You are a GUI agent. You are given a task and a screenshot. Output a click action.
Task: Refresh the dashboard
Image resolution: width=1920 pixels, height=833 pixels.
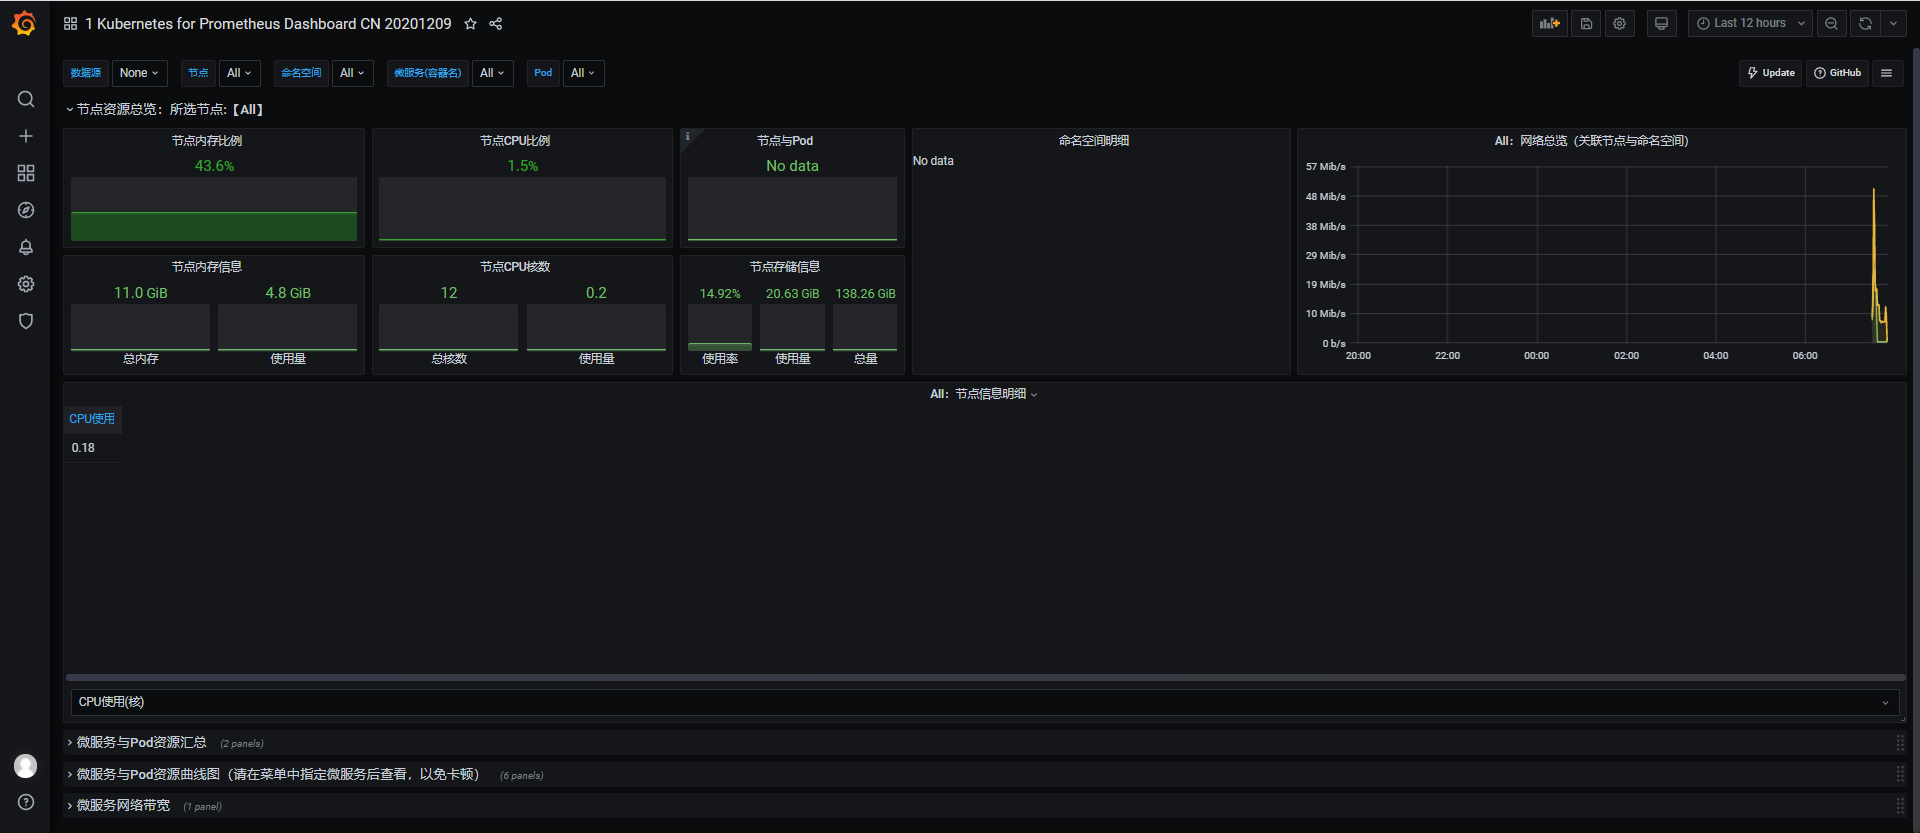[1865, 23]
